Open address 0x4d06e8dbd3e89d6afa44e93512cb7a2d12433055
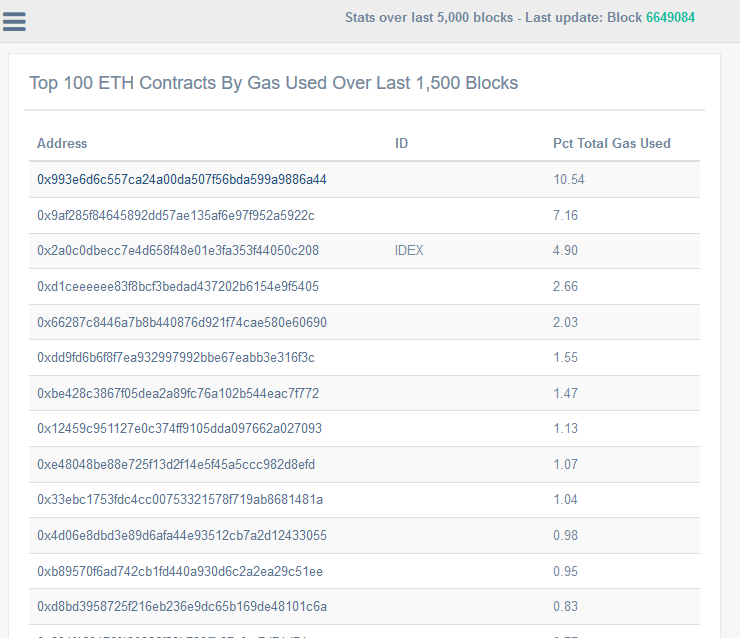The height and width of the screenshot is (638, 740). coord(182,536)
